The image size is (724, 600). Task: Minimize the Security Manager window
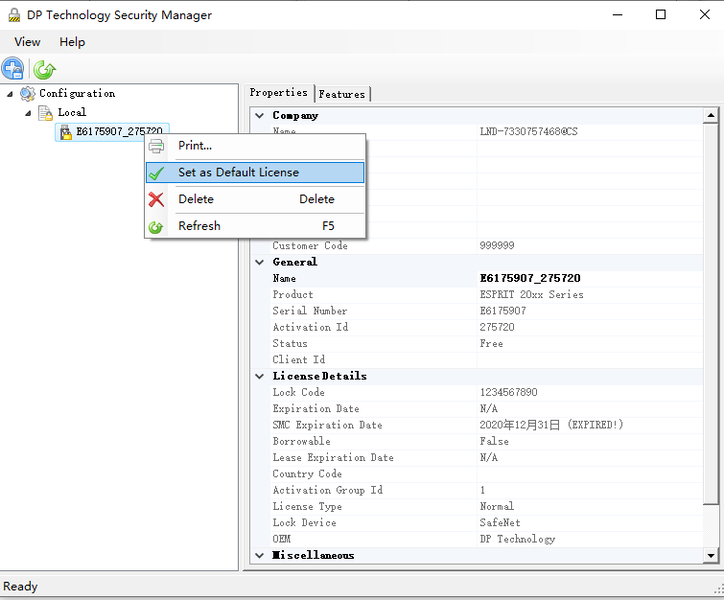pyautogui.click(x=617, y=15)
